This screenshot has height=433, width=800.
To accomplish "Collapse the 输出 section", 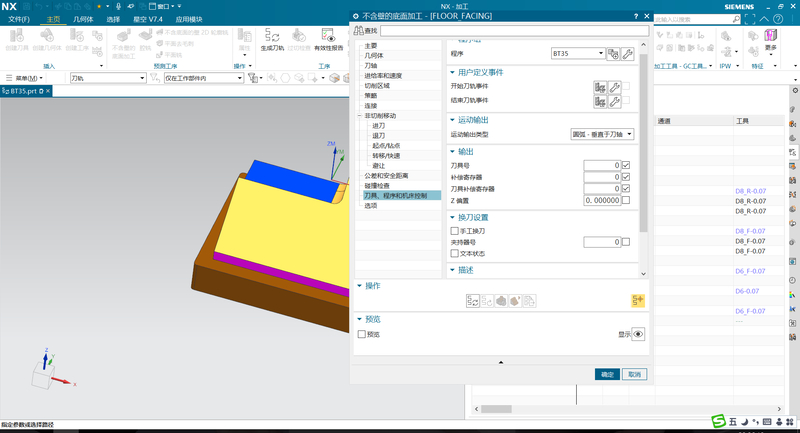I will point(452,151).
